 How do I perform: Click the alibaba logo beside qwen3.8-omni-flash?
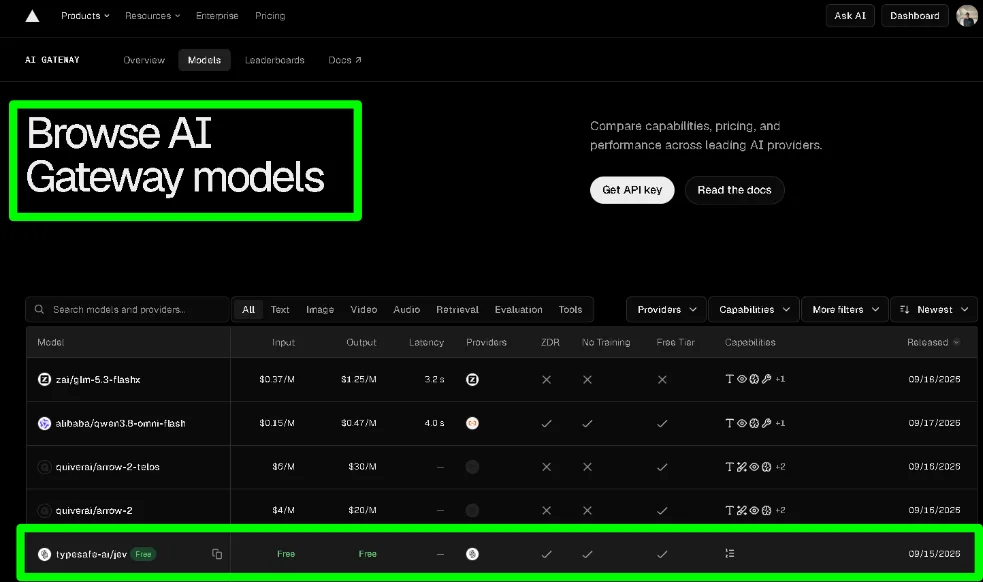pos(45,423)
